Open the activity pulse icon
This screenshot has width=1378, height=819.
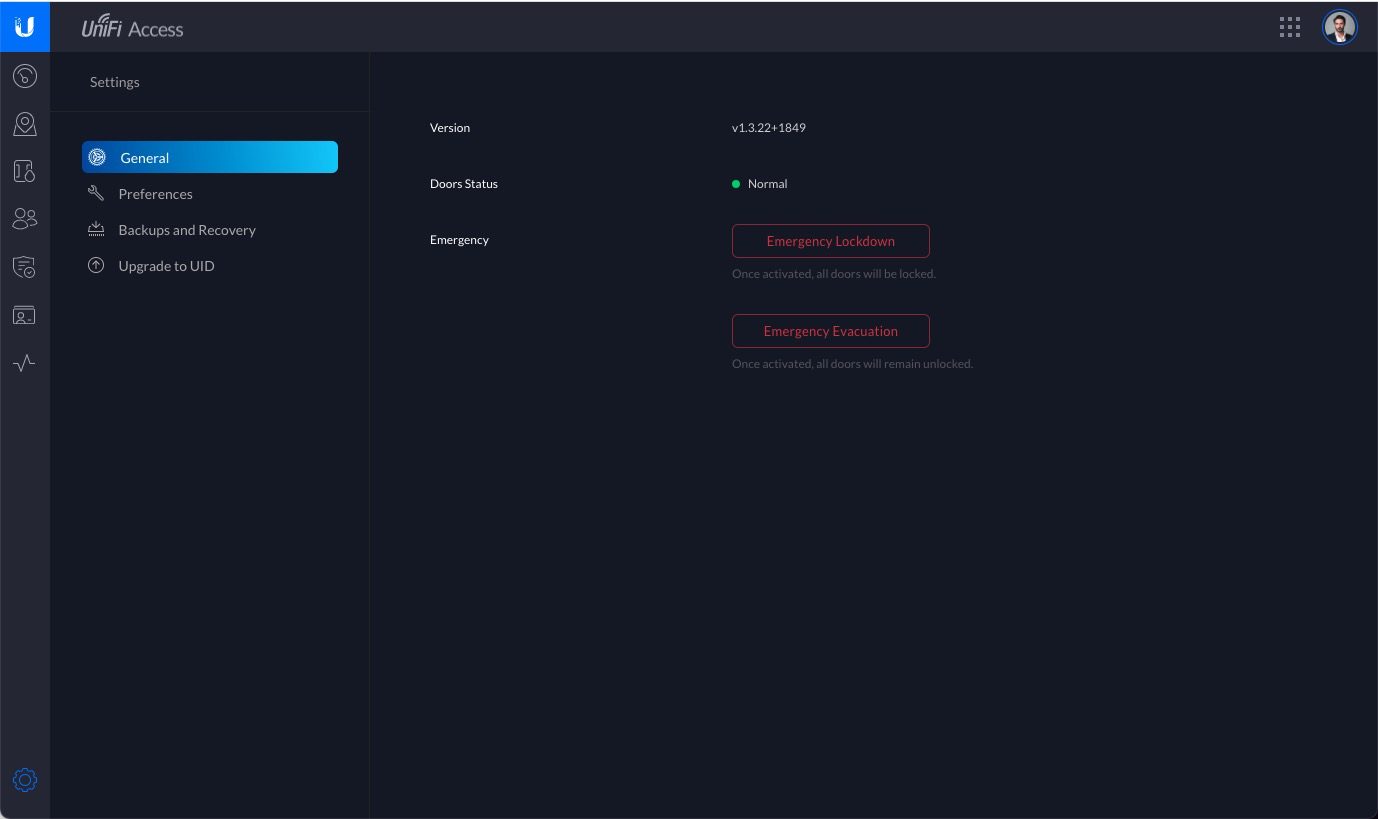(25, 363)
